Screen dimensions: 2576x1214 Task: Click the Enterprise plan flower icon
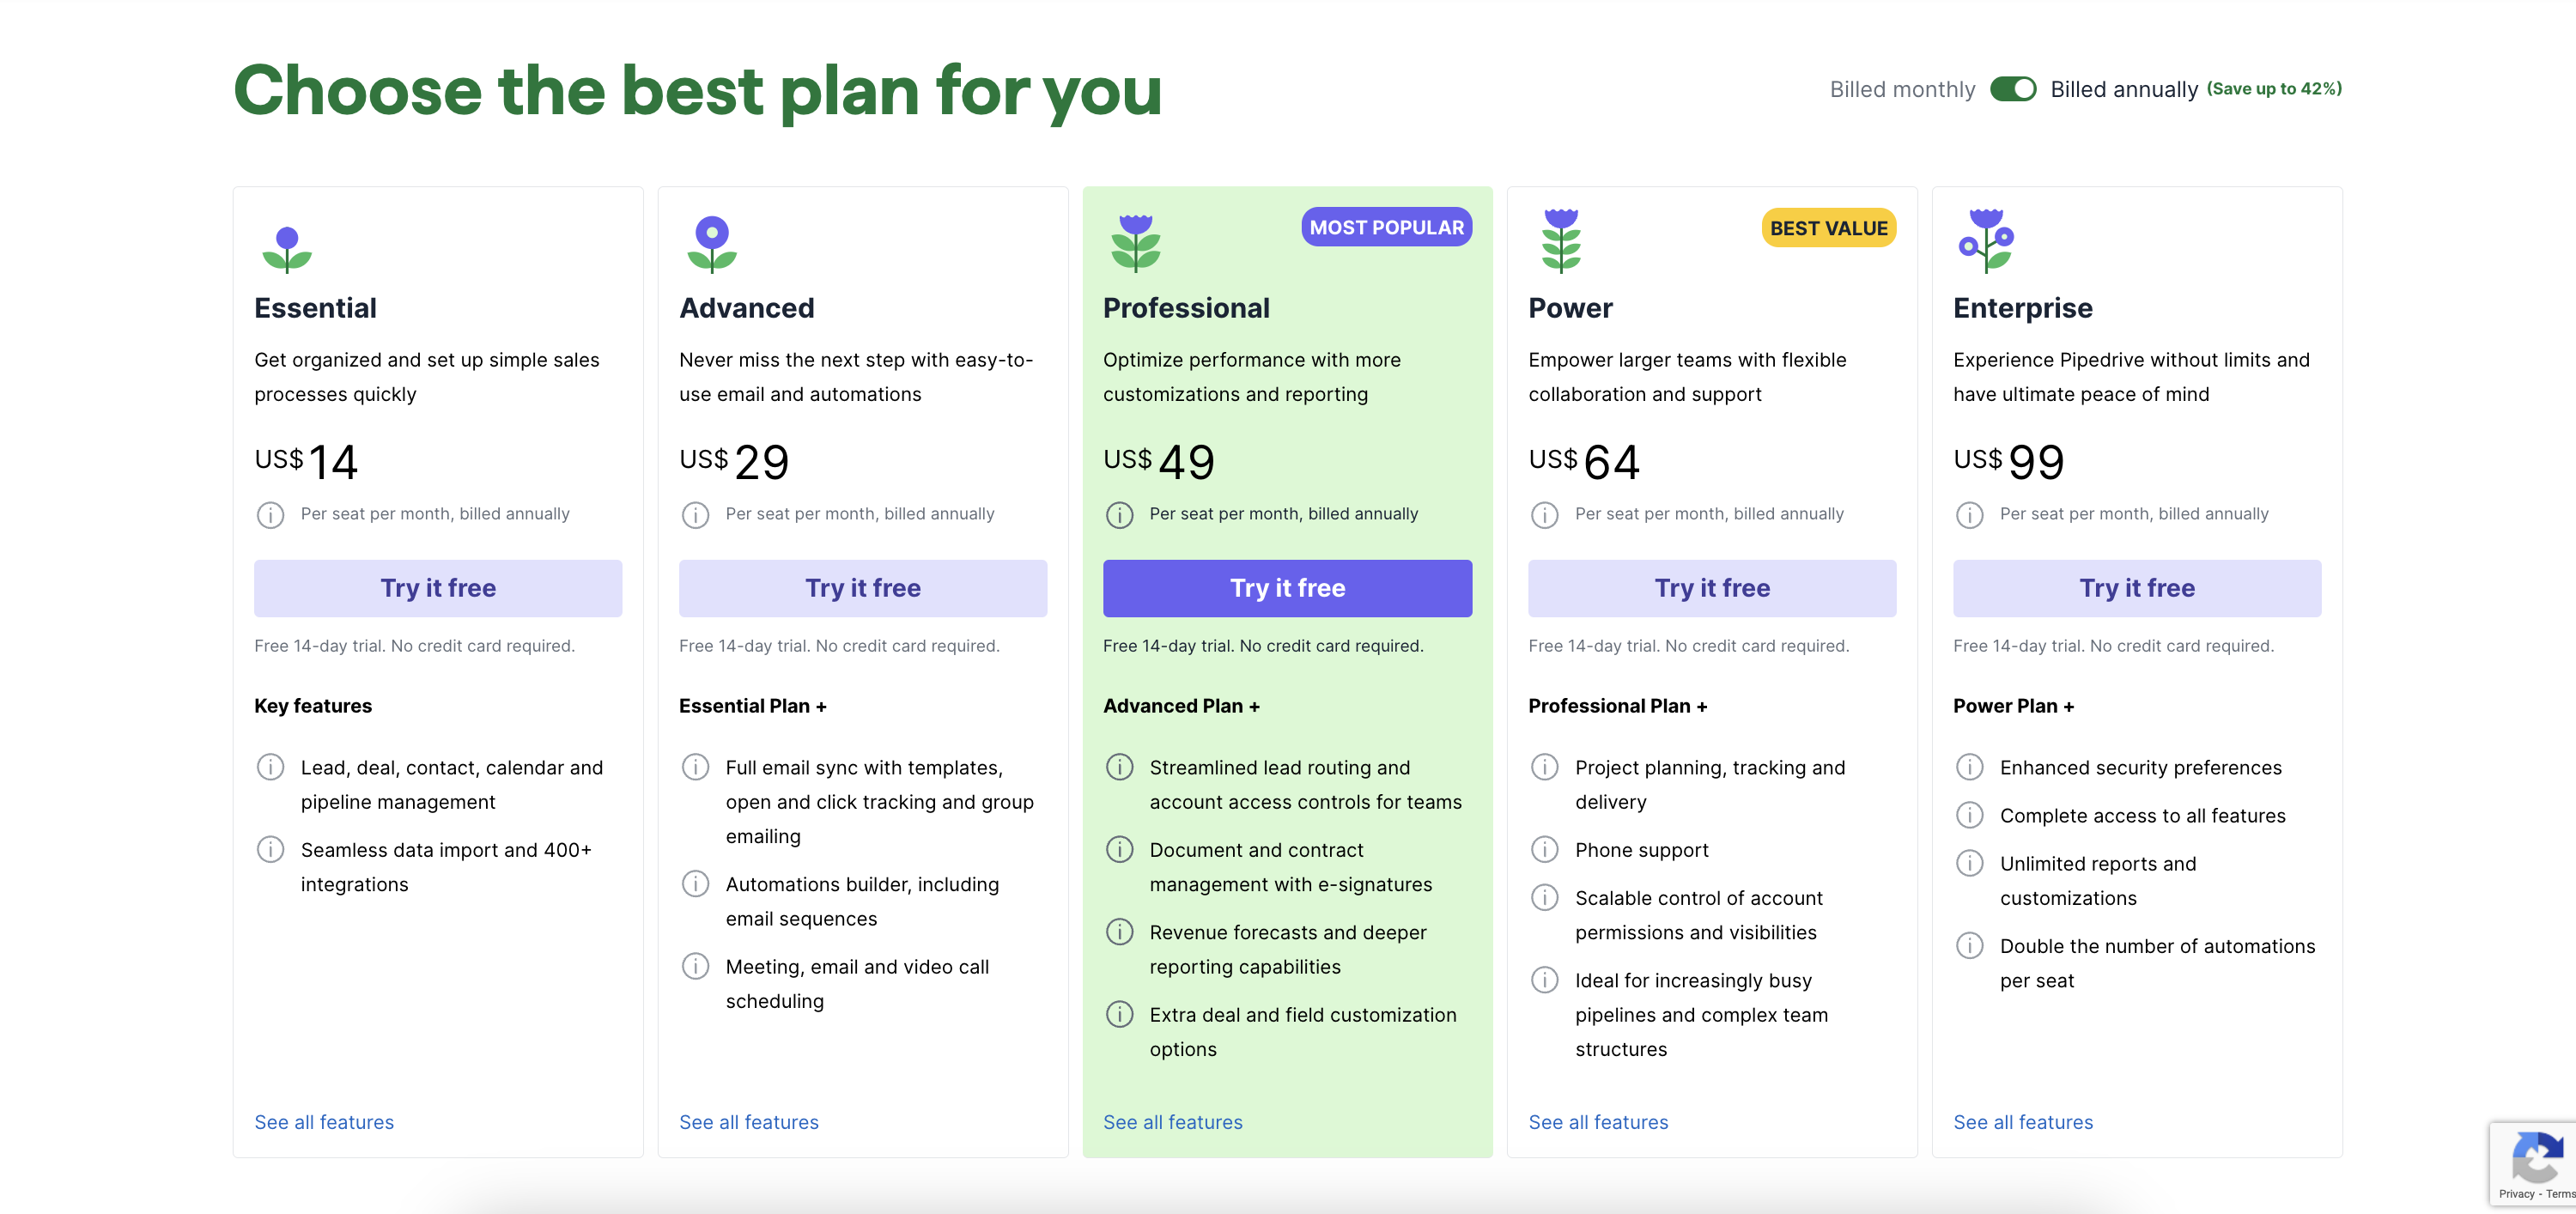(x=1985, y=242)
